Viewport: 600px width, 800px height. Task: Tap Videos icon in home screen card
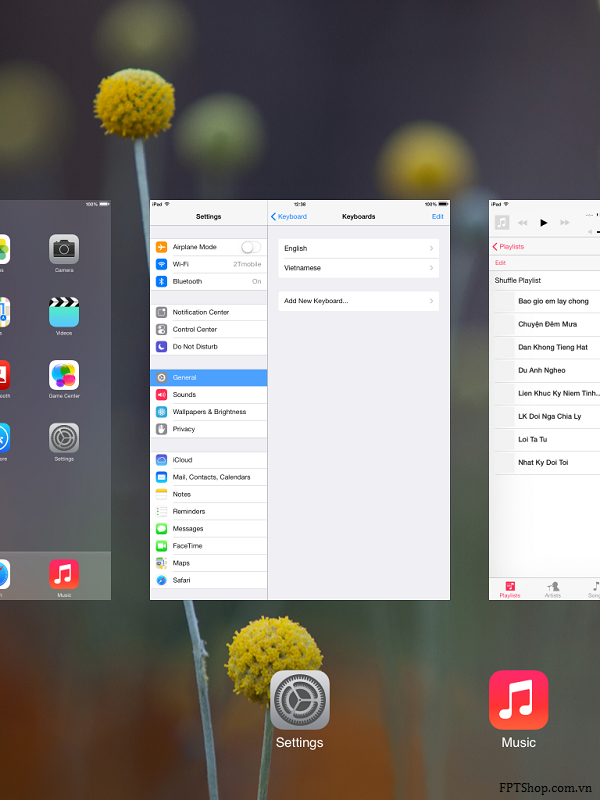click(64, 312)
